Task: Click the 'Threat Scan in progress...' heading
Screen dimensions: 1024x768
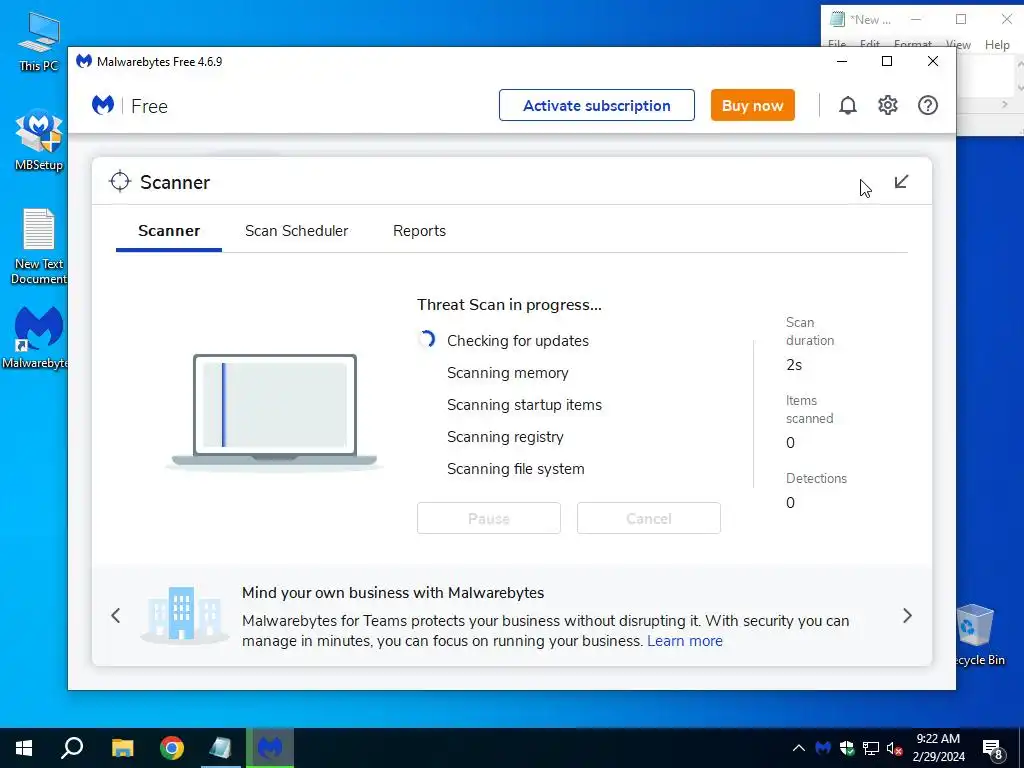Action: (x=509, y=305)
